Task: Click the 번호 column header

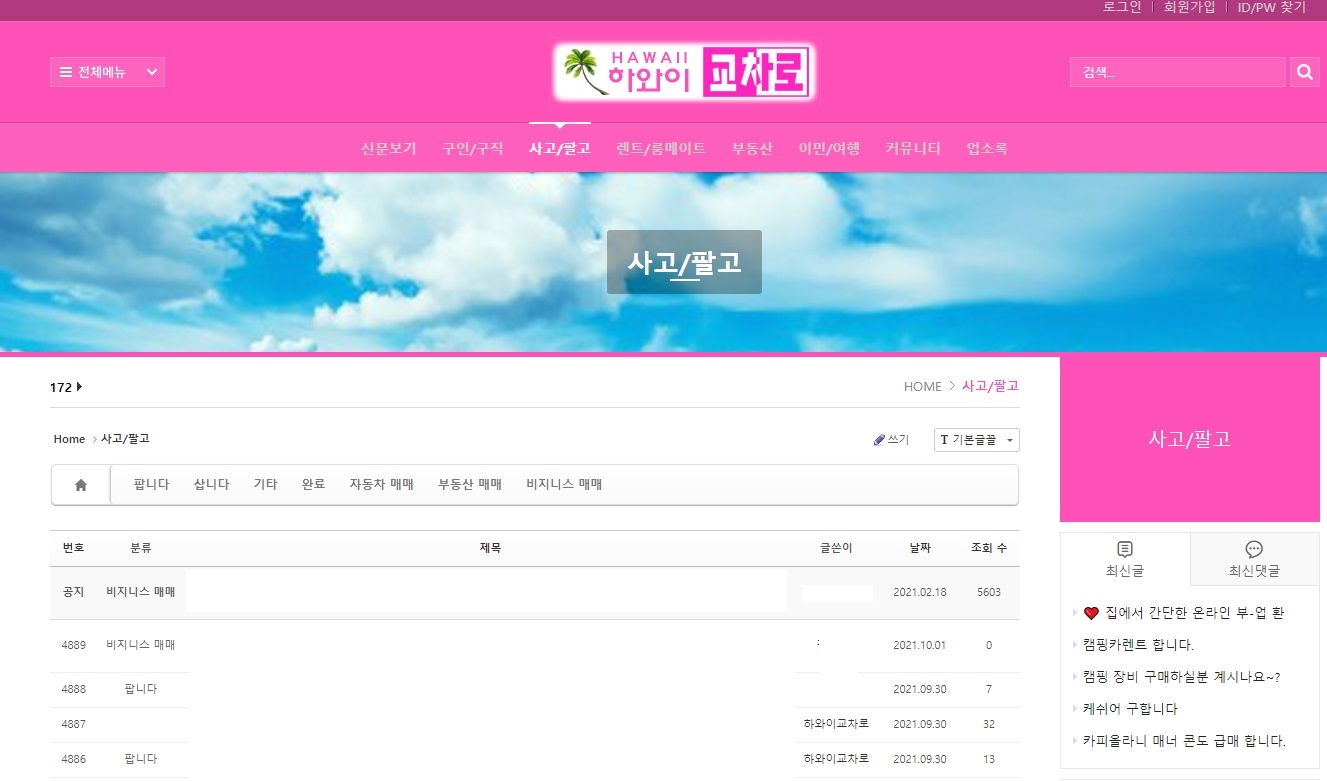Action: pyautogui.click(x=73, y=548)
